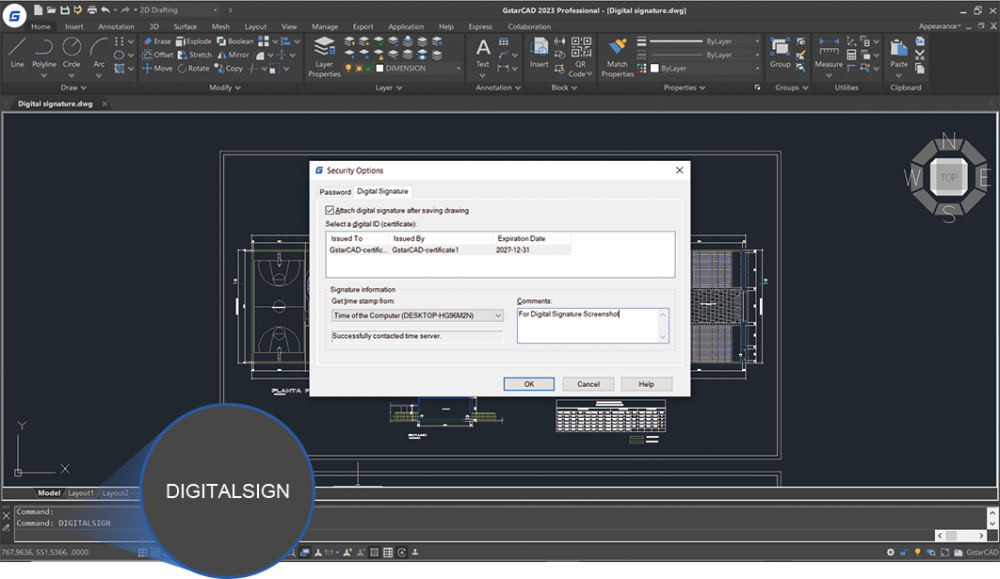Select the Mirror tool

tap(233, 55)
